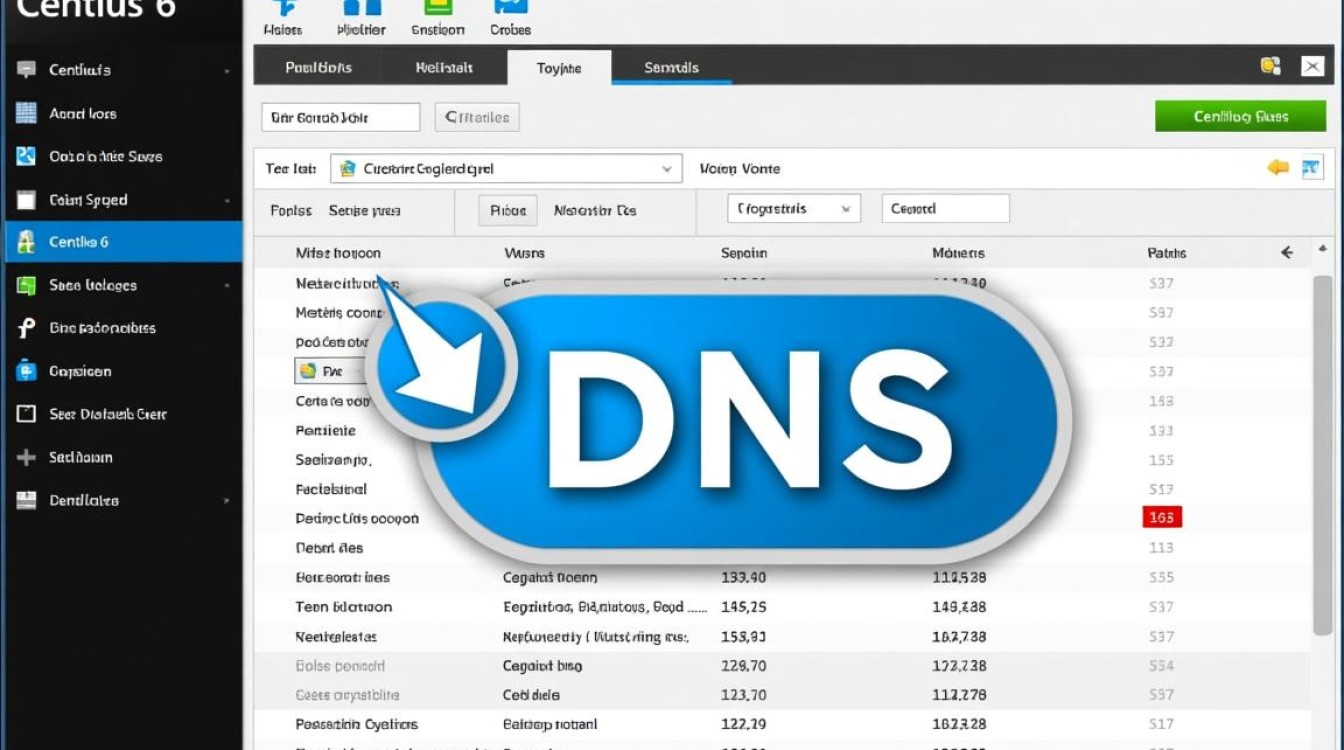Click in the Bir Goradb Jole field
Screen dimensions: 1344x750
click(x=341, y=117)
